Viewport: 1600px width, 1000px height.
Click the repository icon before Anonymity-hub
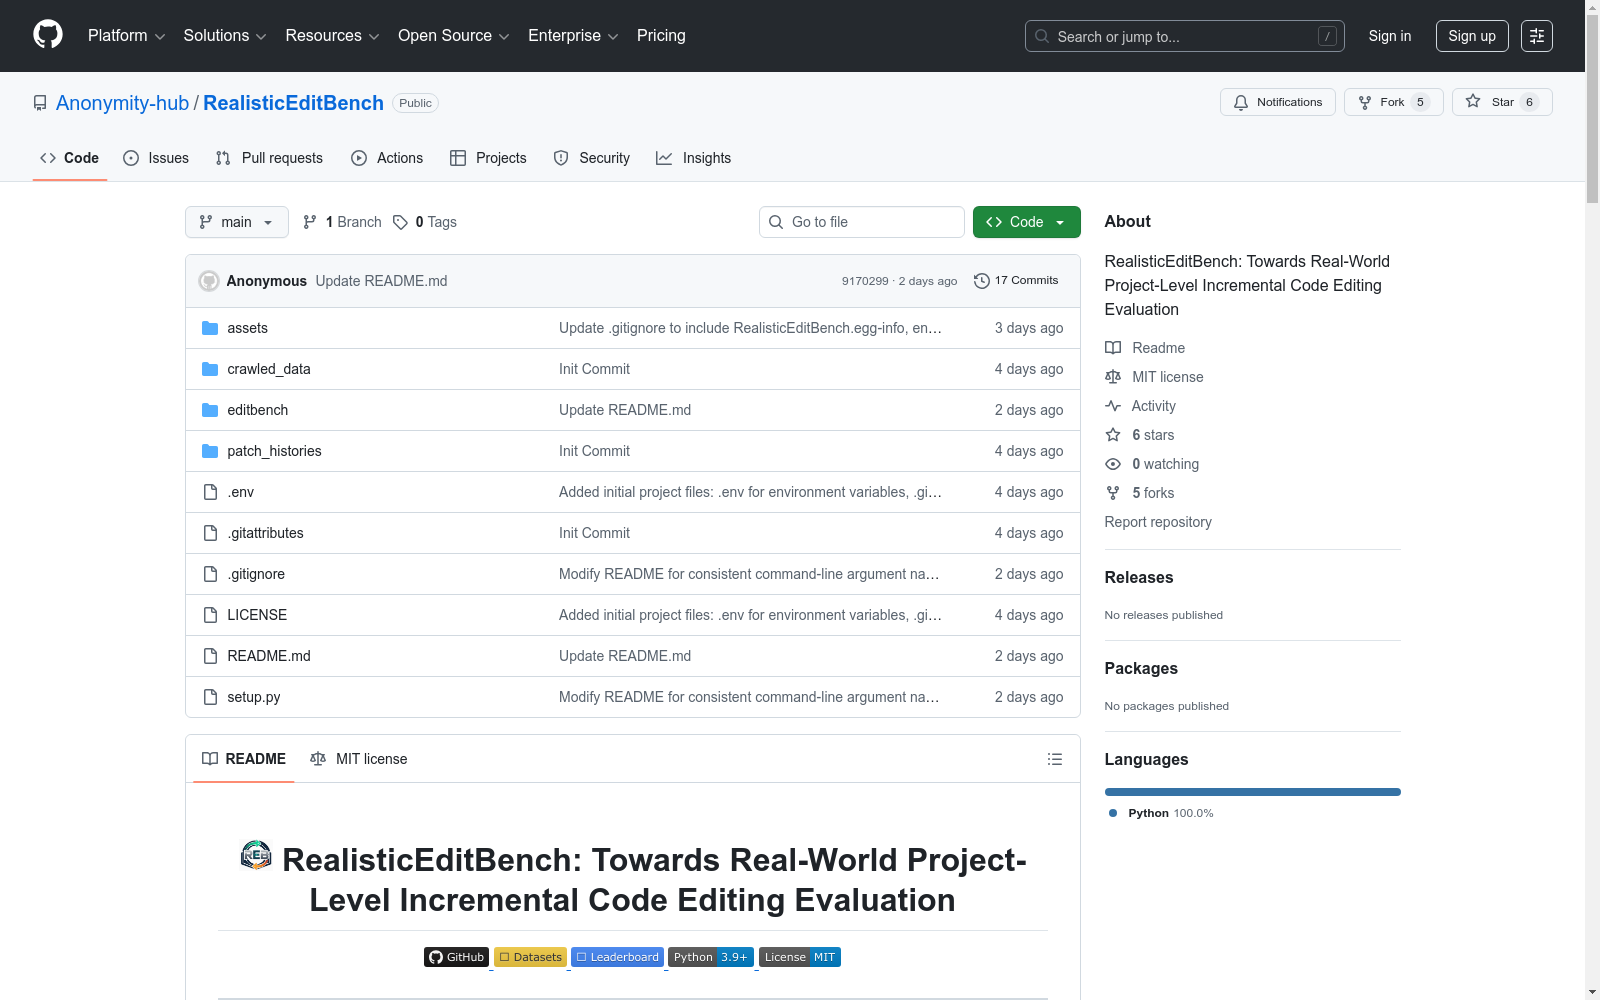[40, 103]
